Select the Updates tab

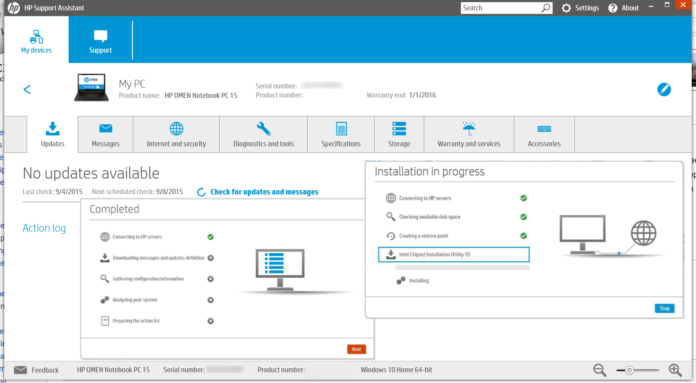point(52,134)
